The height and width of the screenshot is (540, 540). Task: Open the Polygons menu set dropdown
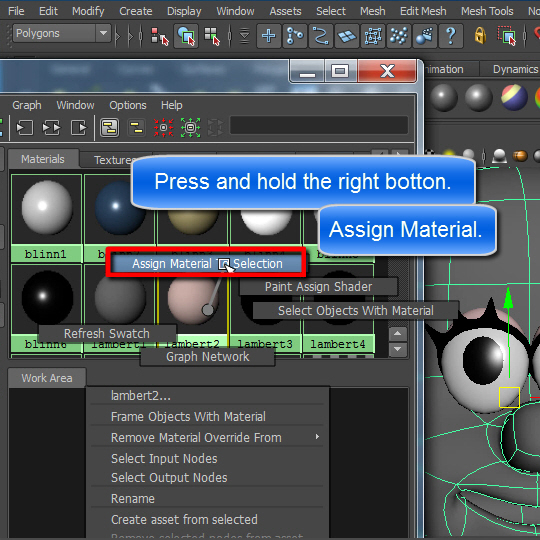62,33
